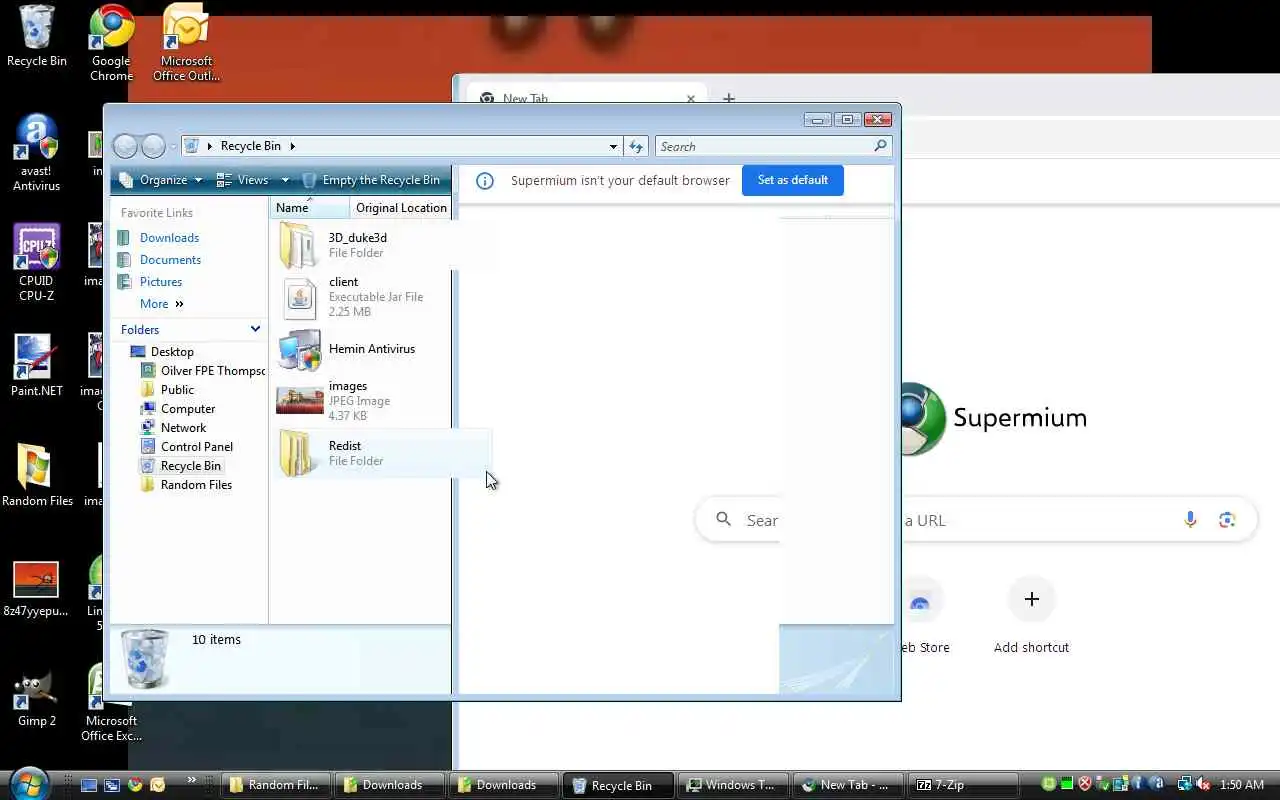Screen dimensions: 1280x800
Task: Switch to 7-Zip taskbar button
Action: [x=962, y=785]
